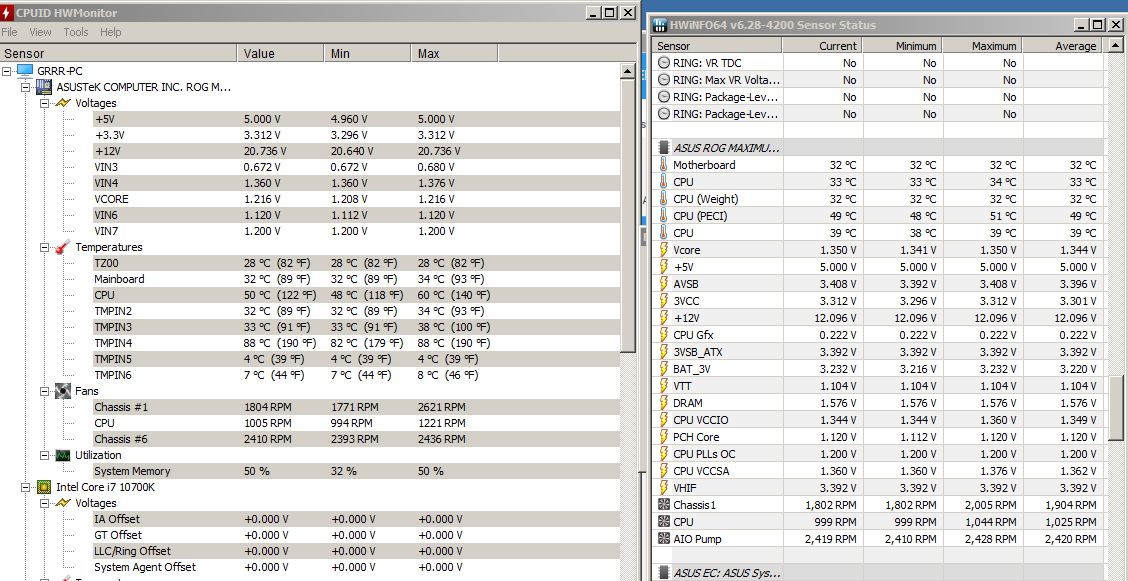Click the clock icon beside RING: Max VR Volta...
The height and width of the screenshot is (581, 1128).
click(664, 80)
